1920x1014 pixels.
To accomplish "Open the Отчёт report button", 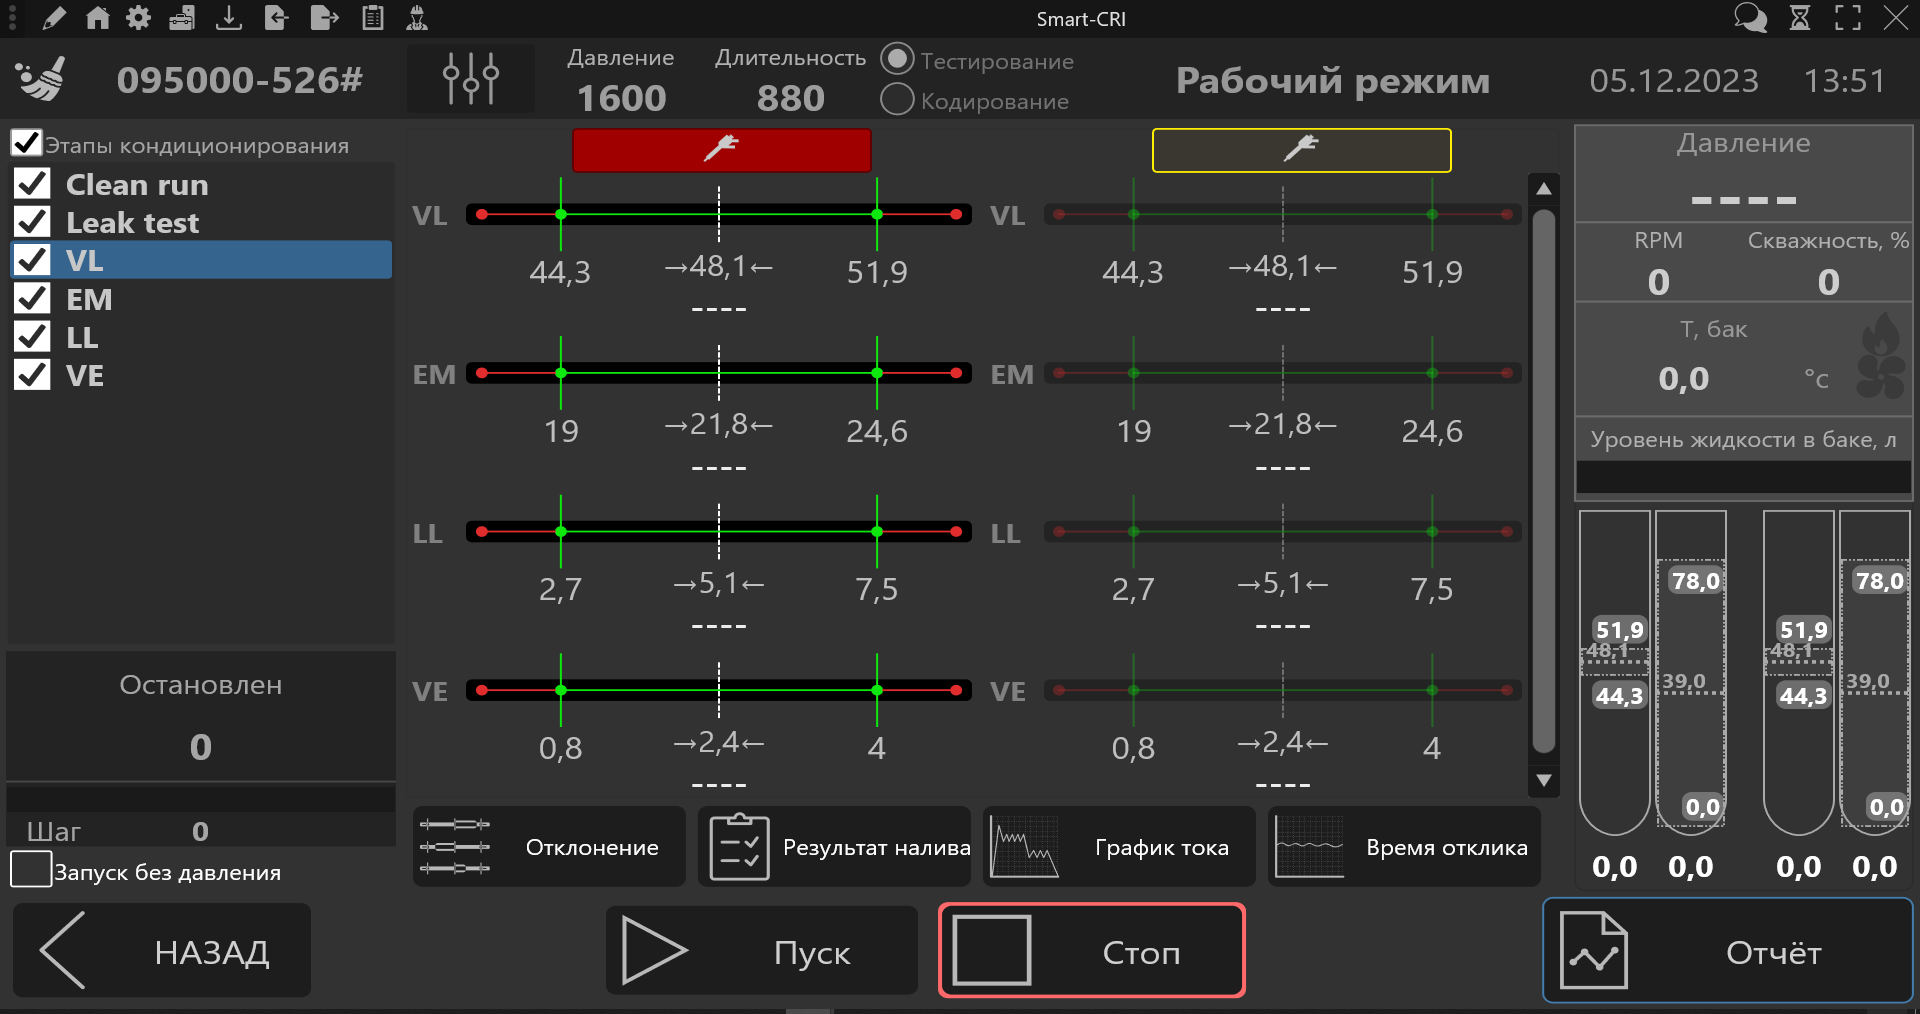I will (1728, 950).
